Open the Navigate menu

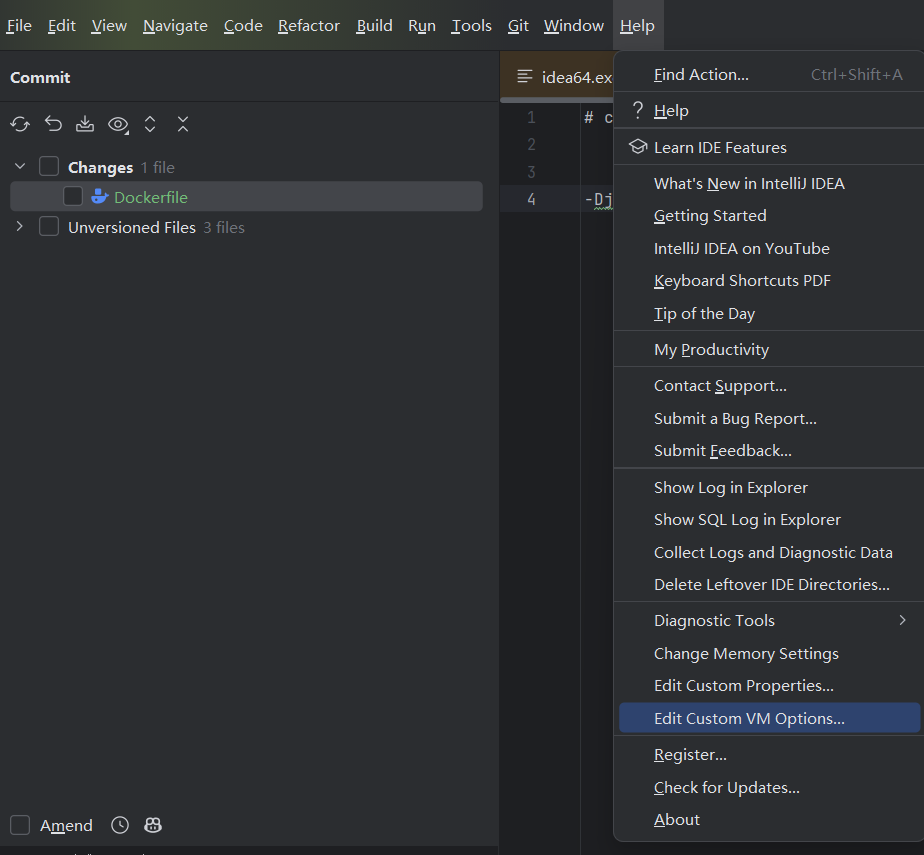click(x=175, y=26)
